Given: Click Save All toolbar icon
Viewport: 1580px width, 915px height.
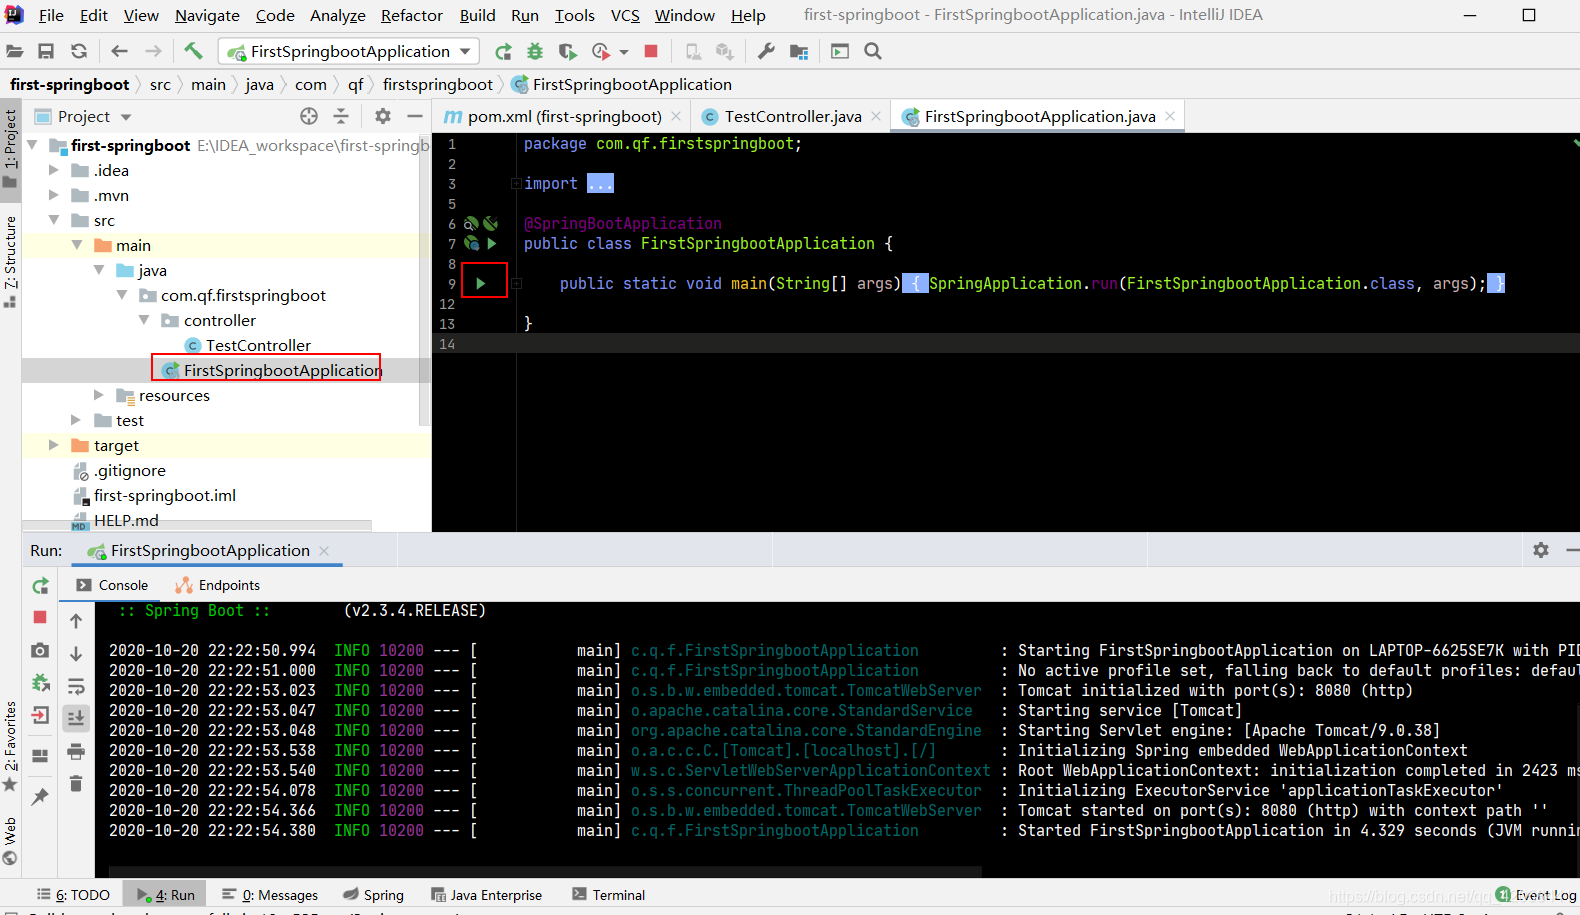Looking at the screenshot, I should (x=46, y=51).
